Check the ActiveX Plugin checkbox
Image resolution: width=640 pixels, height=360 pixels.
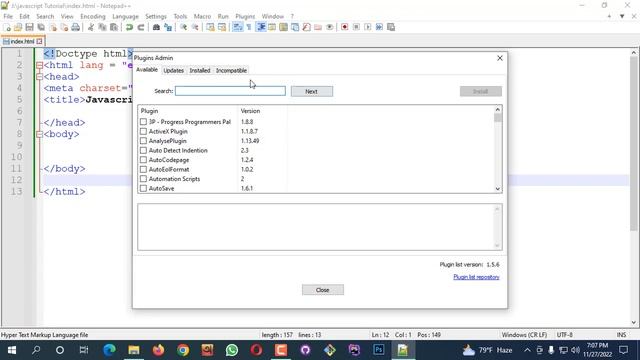coord(143,131)
